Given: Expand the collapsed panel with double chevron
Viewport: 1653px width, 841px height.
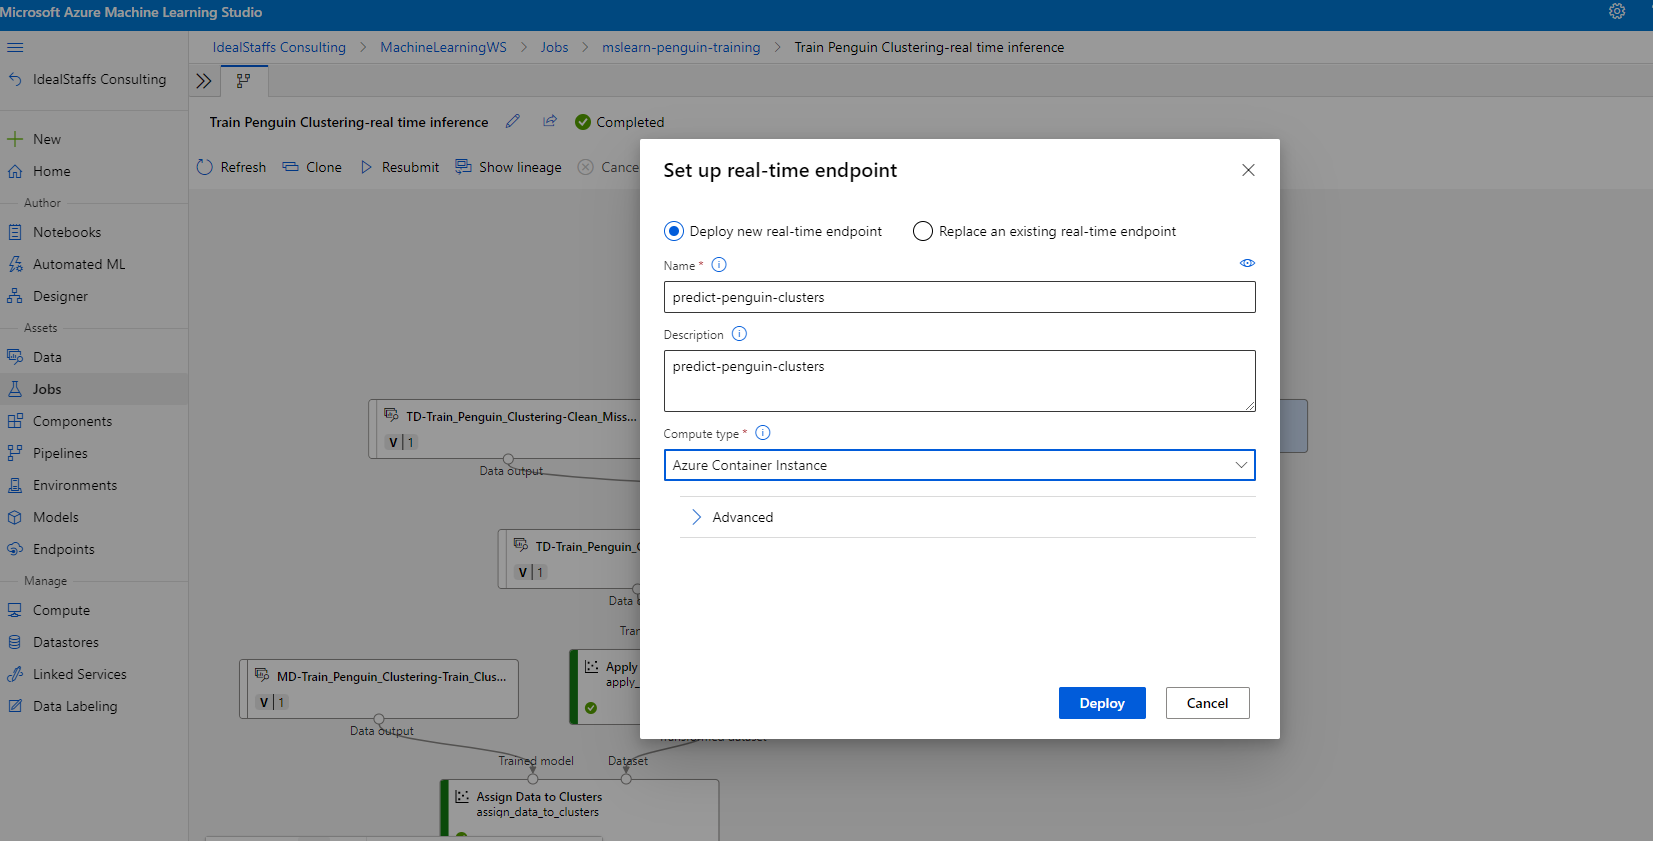Looking at the screenshot, I should pos(204,81).
